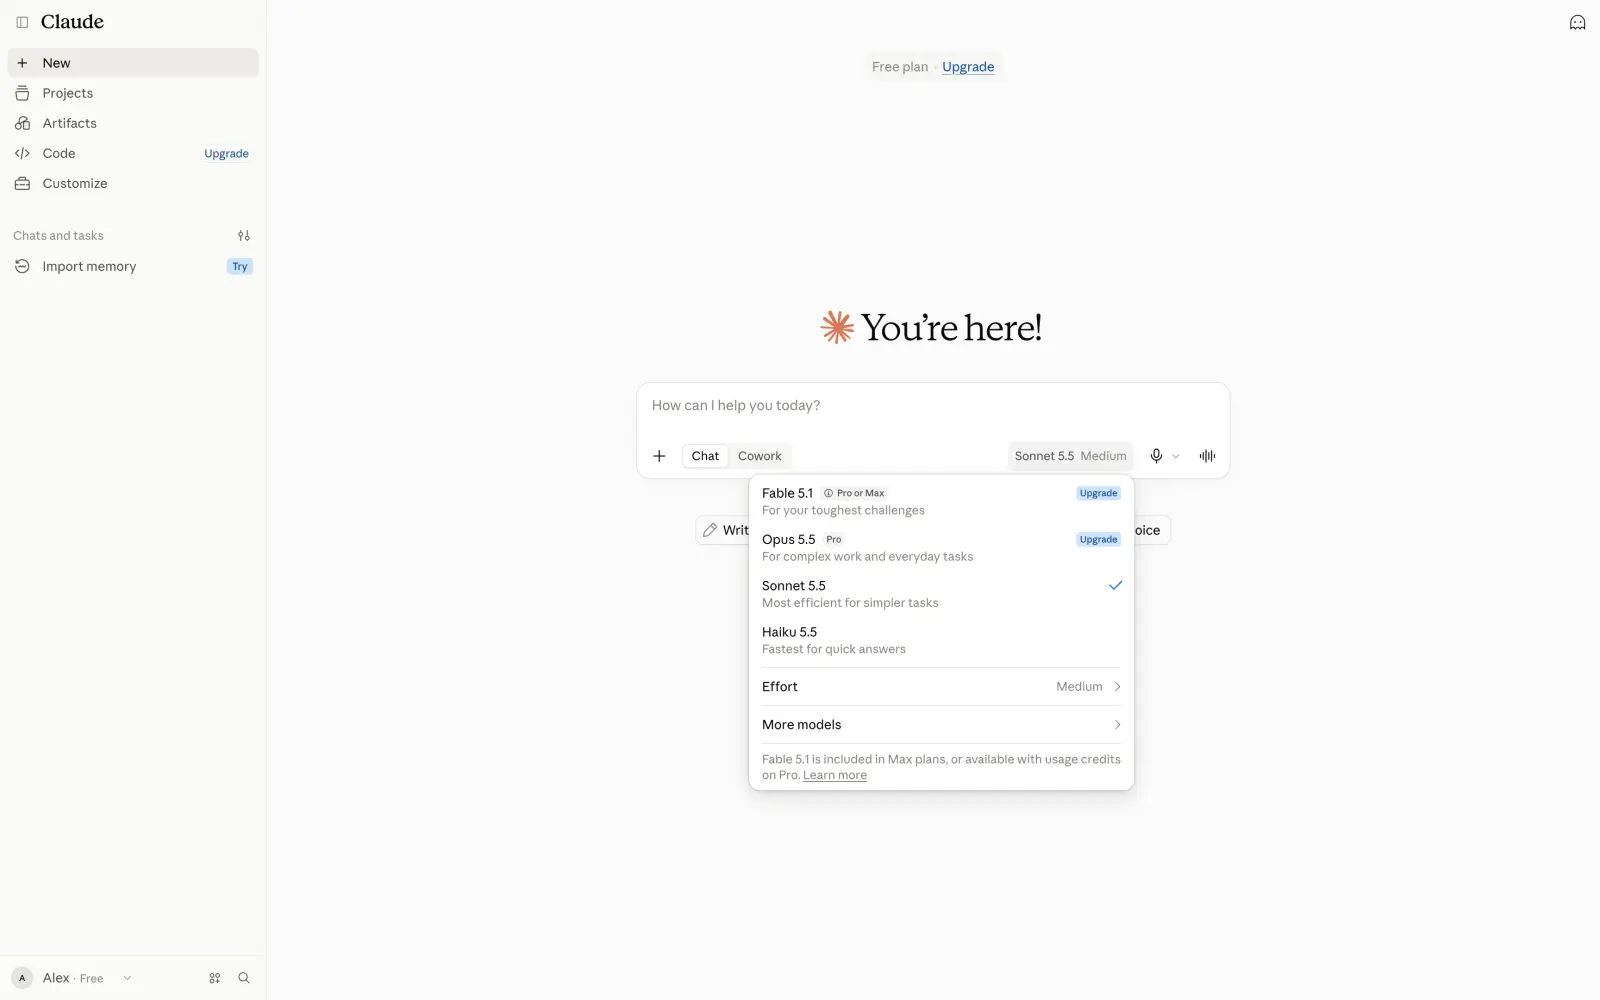Click the microphone dictation icon
Image resolution: width=1600 pixels, height=1000 pixels.
click(1156, 456)
